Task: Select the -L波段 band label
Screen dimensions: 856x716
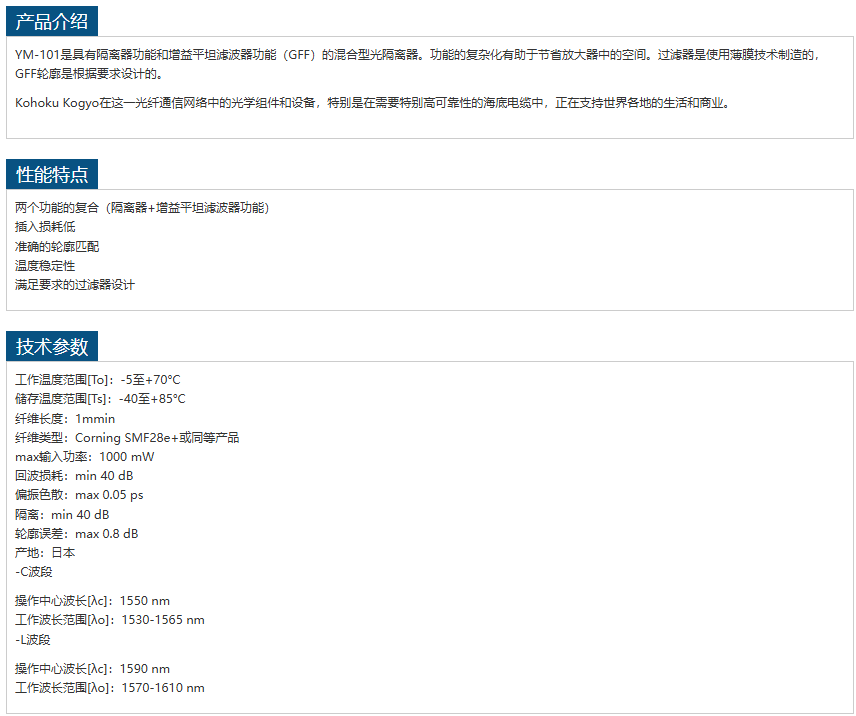Action: pyautogui.click(x=33, y=639)
